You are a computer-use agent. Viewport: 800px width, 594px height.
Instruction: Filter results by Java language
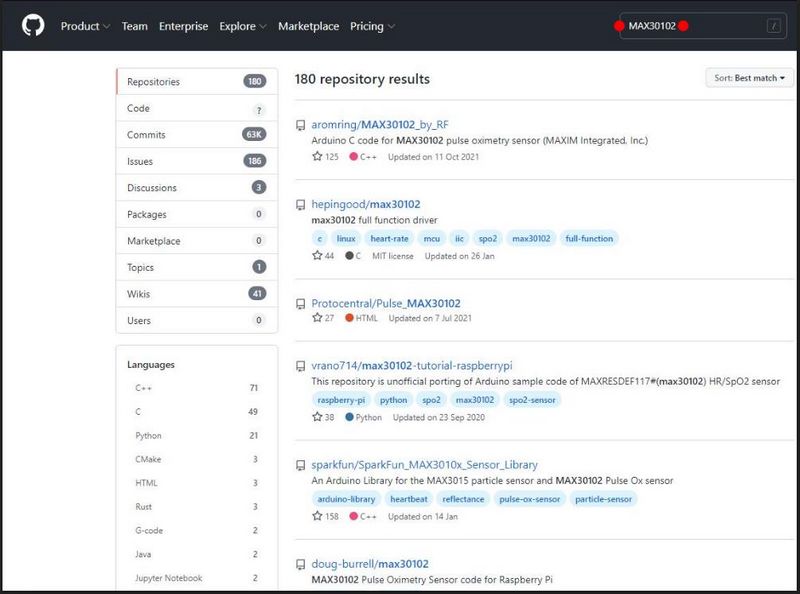tap(197, 554)
